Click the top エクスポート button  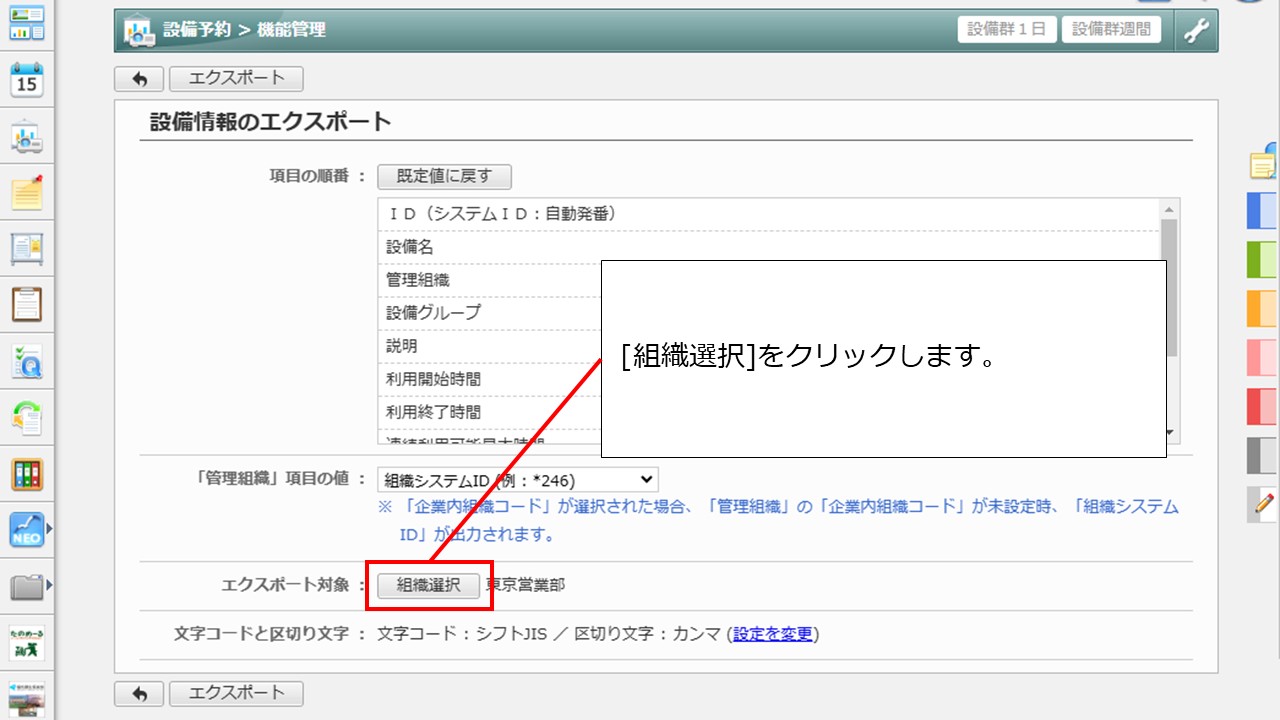[236, 78]
